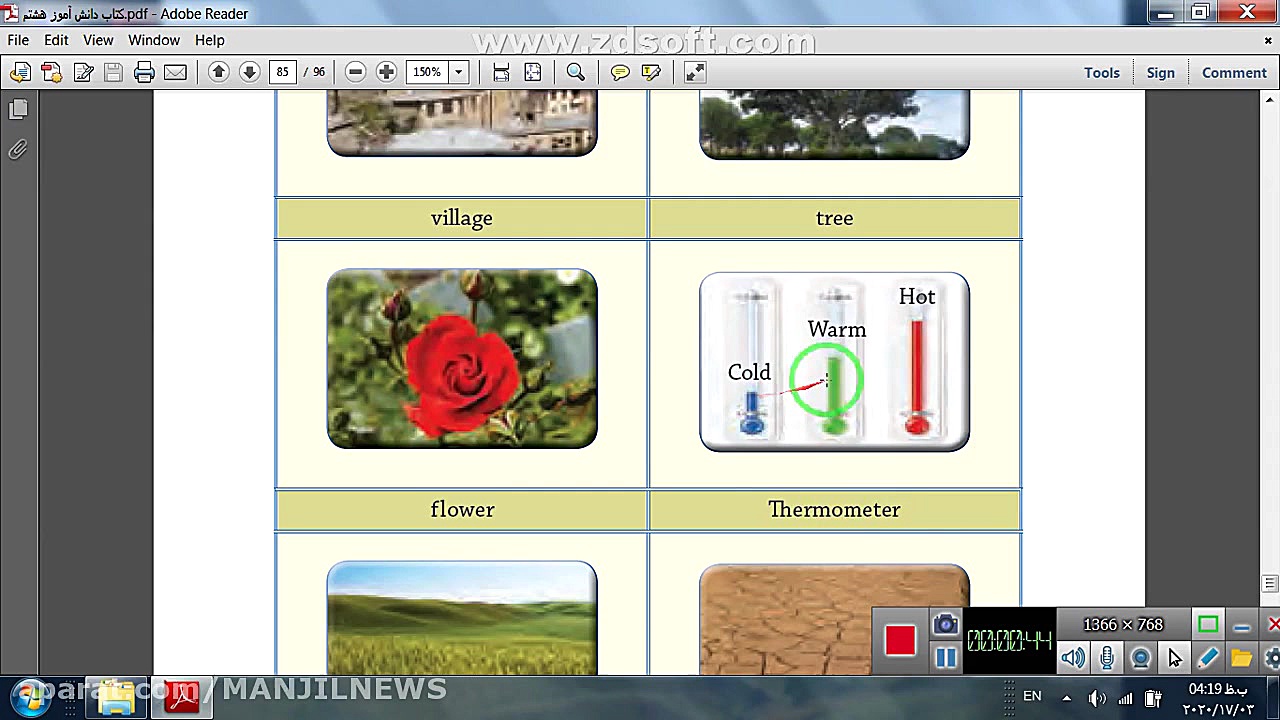Click the fit one full page icon
This screenshot has height=720, width=1280.
click(533, 72)
